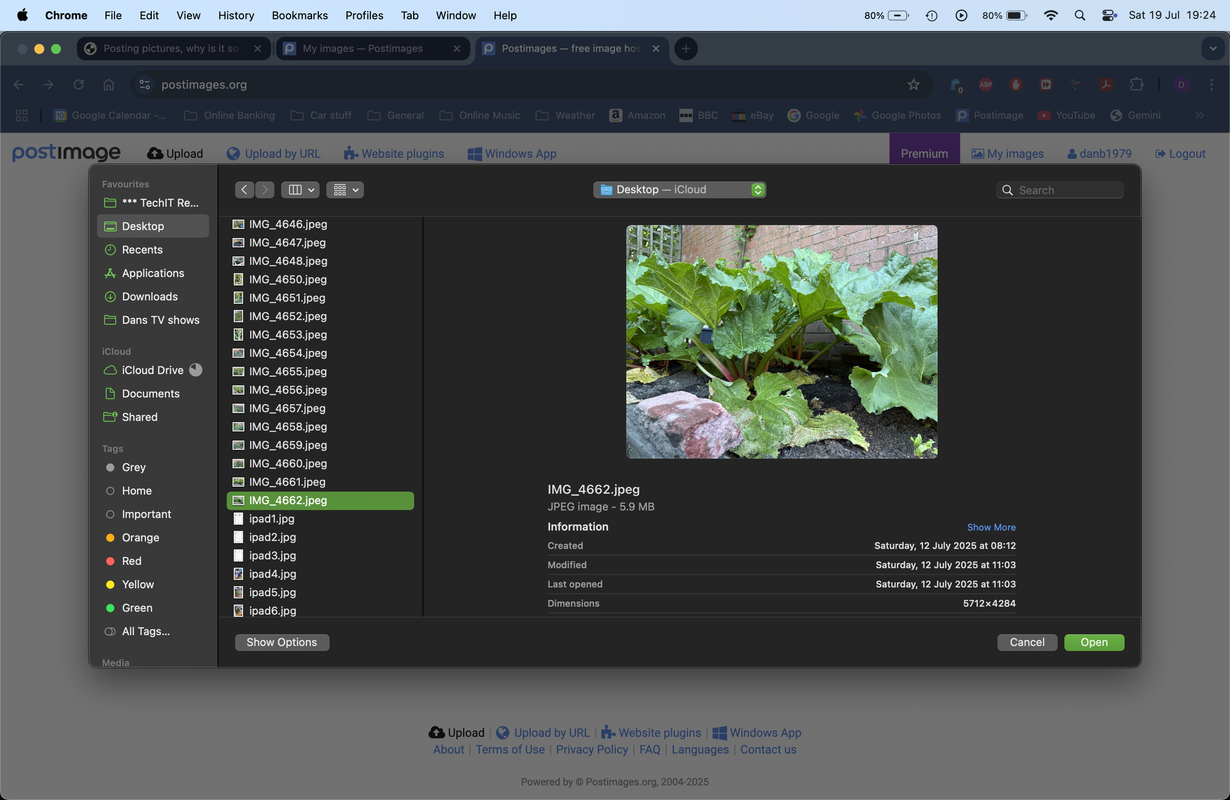Open the Privacy Policy footer link
The height and width of the screenshot is (800, 1230).
point(592,749)
